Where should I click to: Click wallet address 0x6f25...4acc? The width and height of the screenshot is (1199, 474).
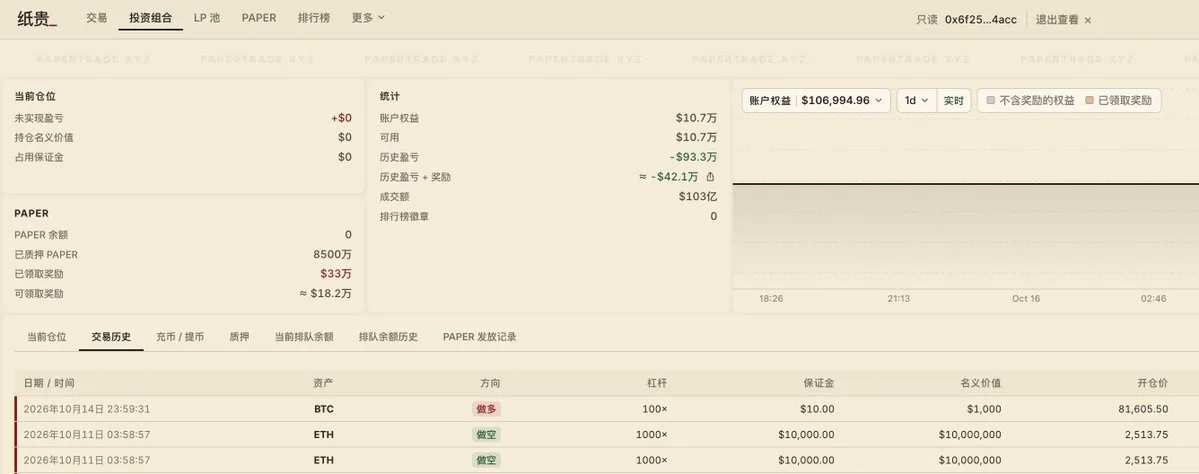[981, 20]
